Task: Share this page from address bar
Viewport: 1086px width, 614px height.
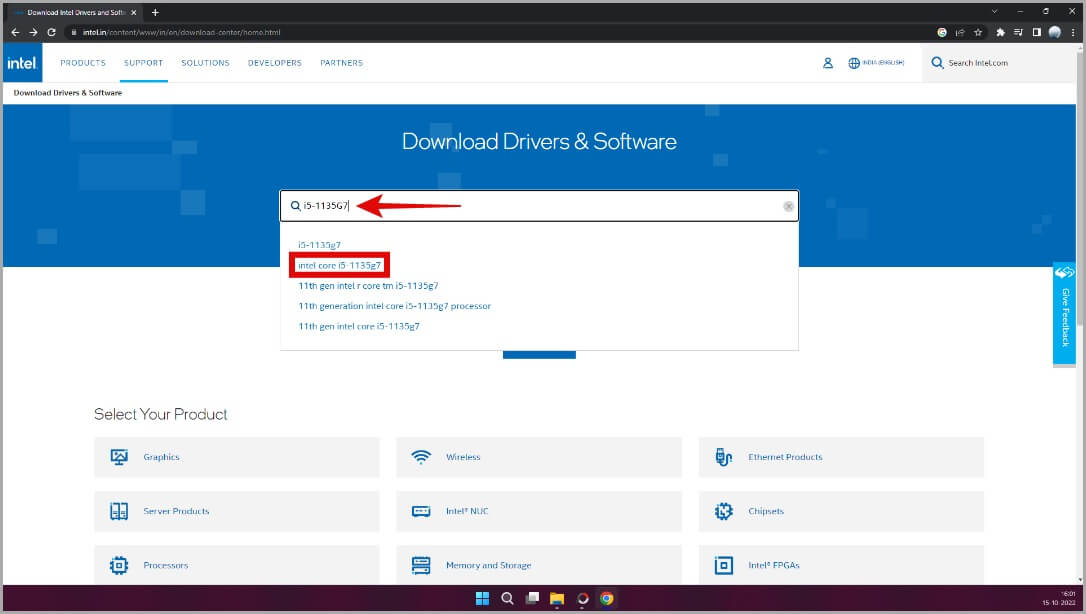Action: tap(960, 33)
